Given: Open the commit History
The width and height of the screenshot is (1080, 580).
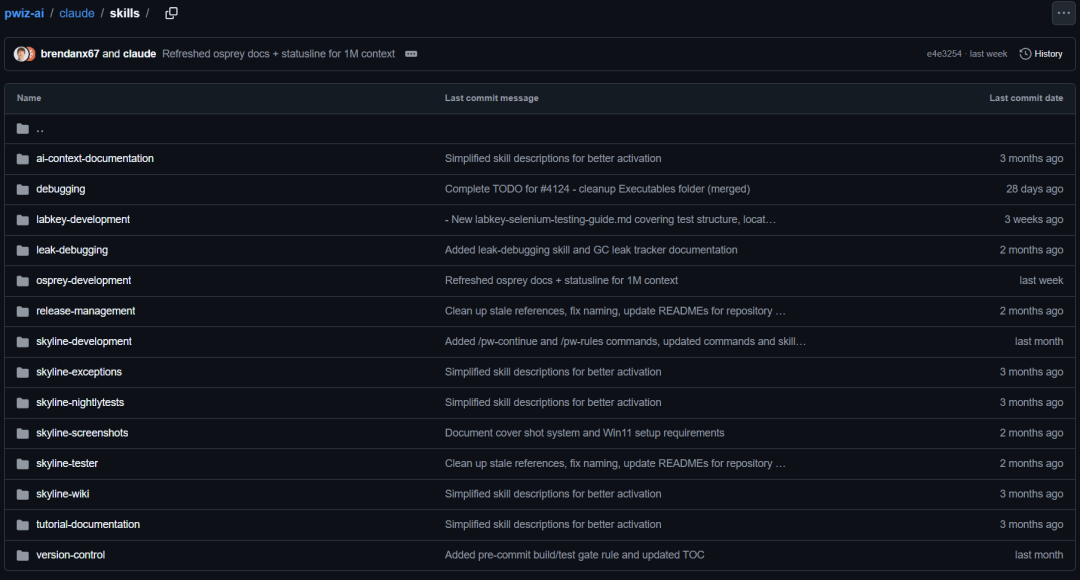Looking at the screenshot, I should pos(1041,54).
